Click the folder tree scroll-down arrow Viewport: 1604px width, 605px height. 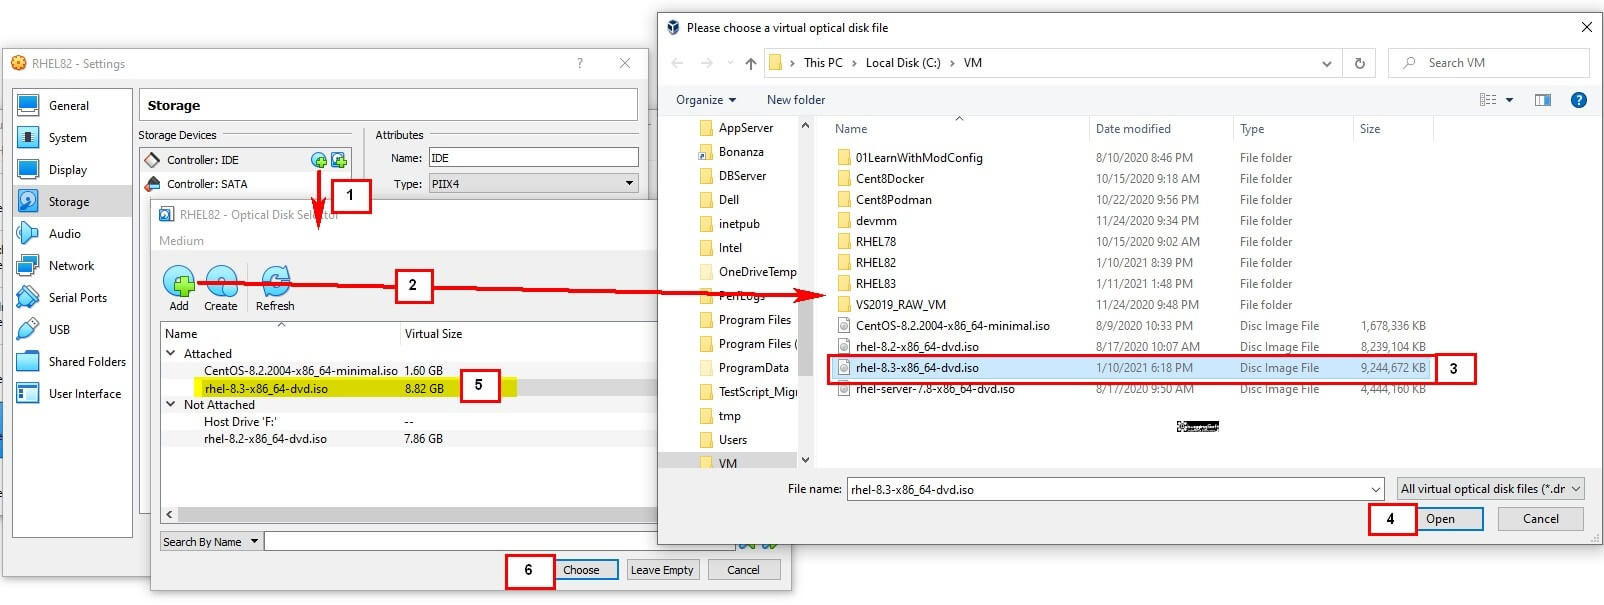tap(806, 460)
